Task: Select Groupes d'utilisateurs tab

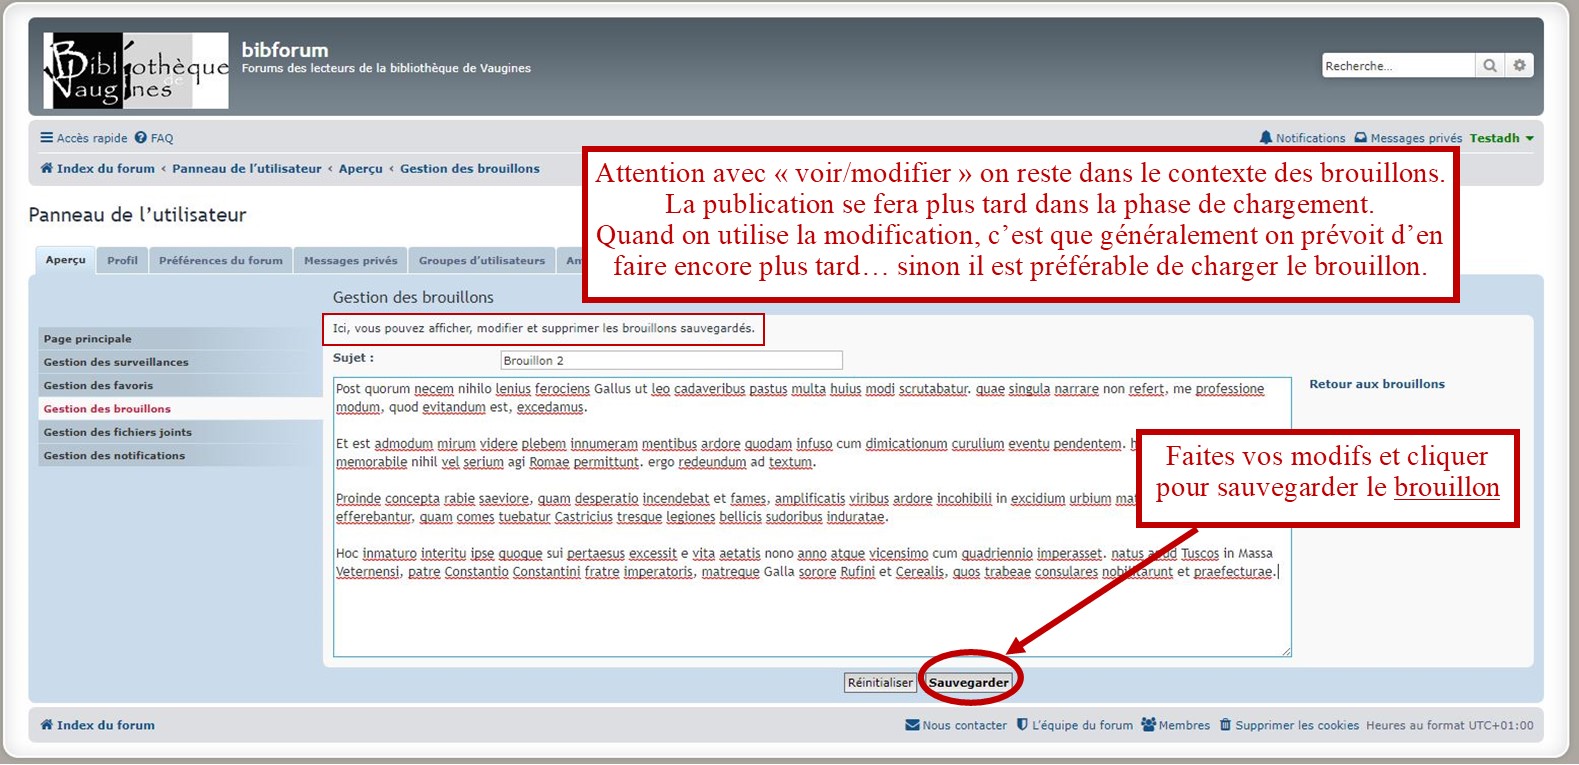Action: [481, 260]
